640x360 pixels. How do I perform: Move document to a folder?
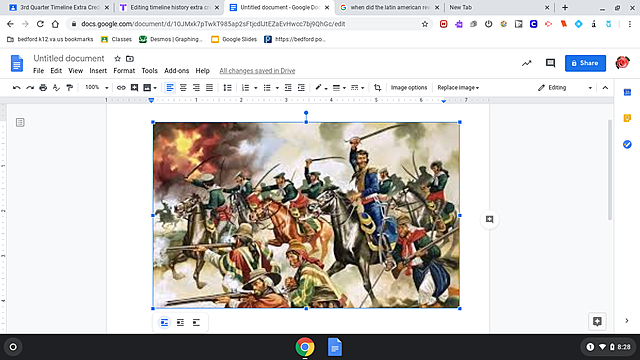click(x=130, y=59)
